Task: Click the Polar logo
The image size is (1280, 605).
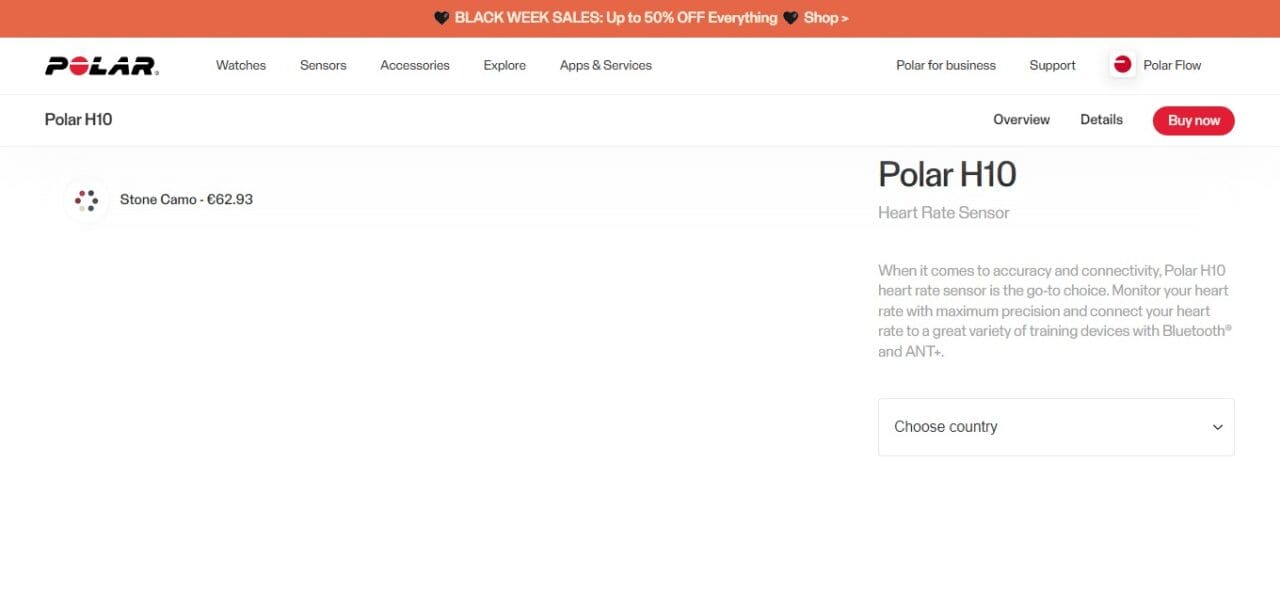Action: (101, 66)
